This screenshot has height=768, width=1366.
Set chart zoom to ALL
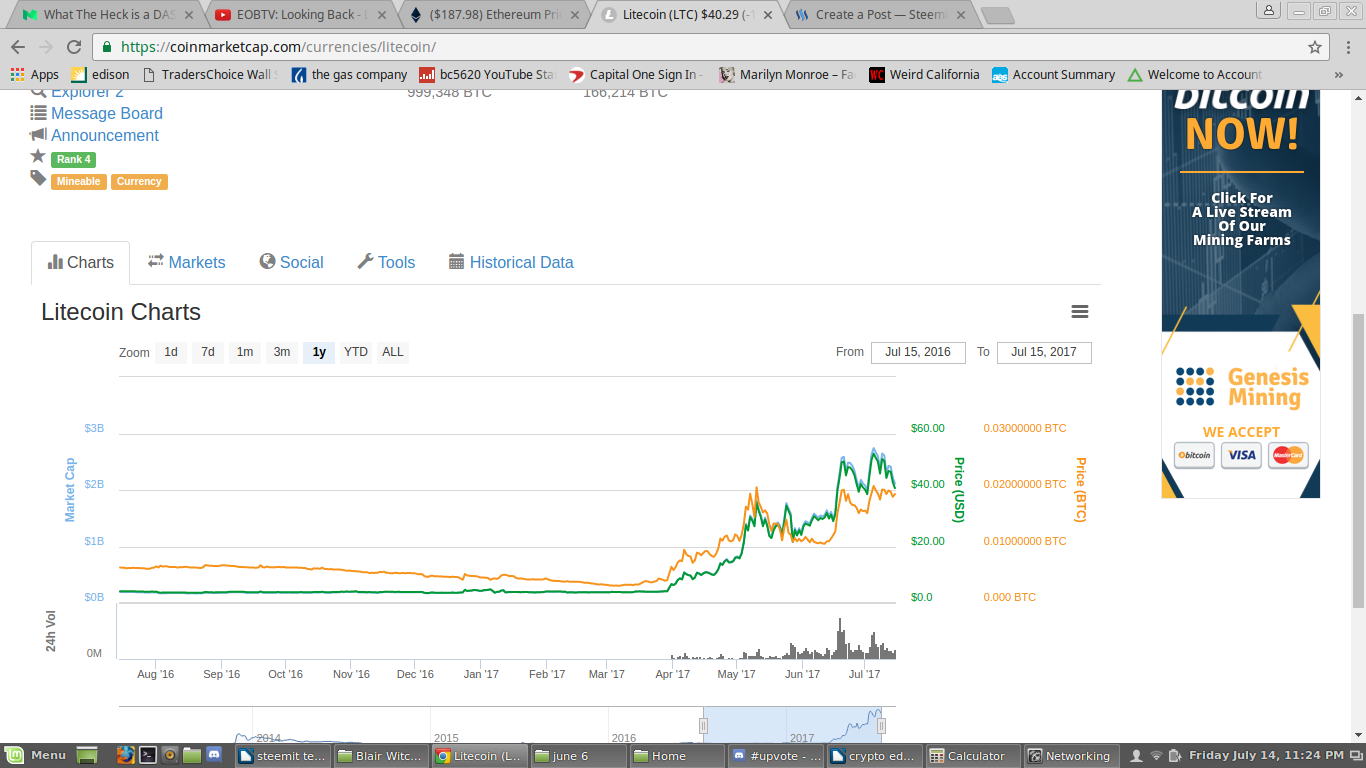pos(393,352)
